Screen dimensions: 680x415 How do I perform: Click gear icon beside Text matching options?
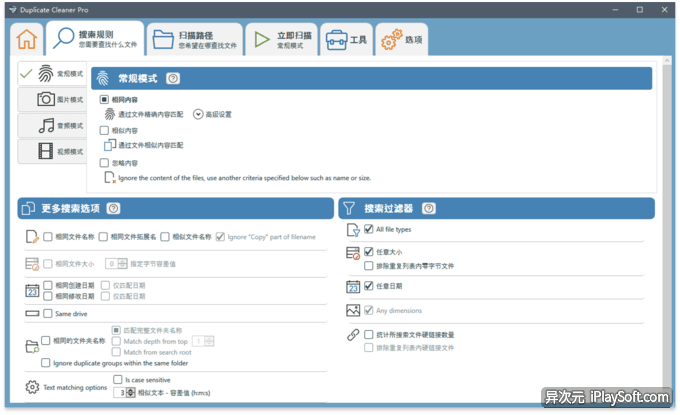coord(32,387)
